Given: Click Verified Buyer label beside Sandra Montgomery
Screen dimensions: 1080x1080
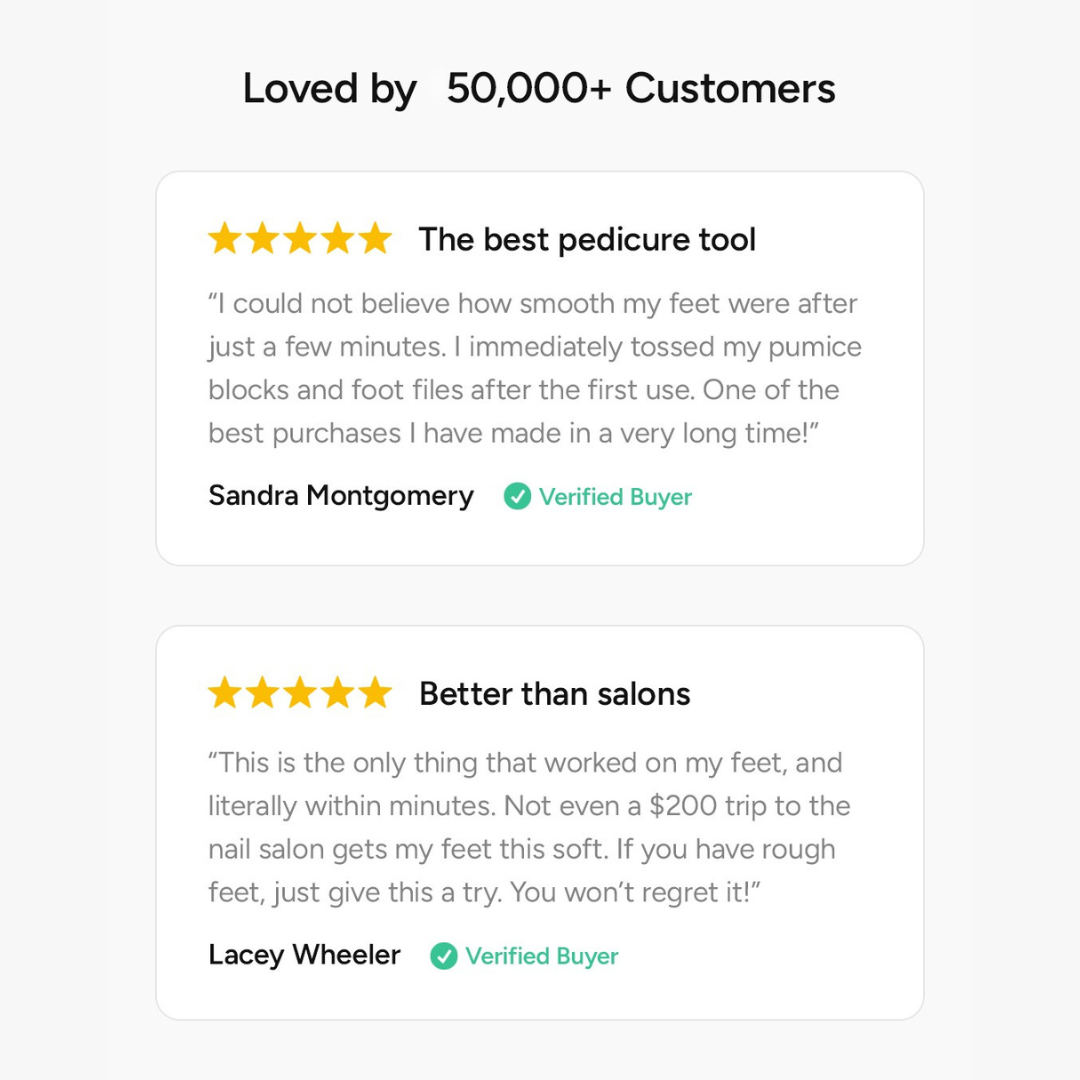Looking at the screenshot, I should pyautogui.click(x=615, y=497).
